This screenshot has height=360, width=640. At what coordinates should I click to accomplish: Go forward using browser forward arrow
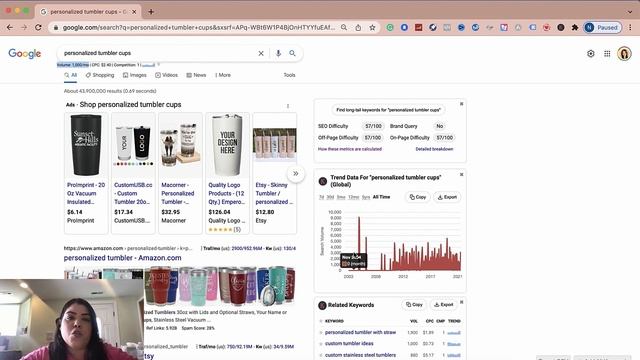pyautogui.click(x=24, y=27)
